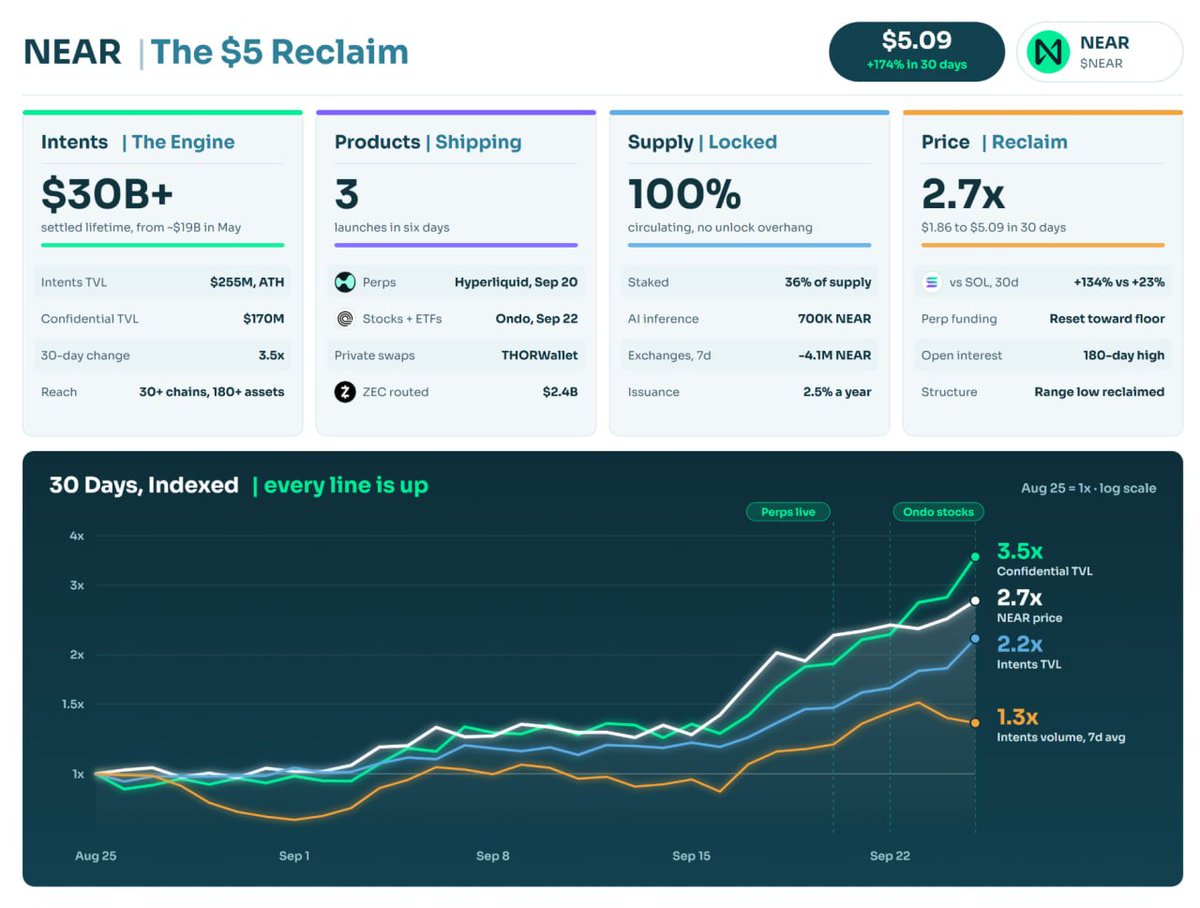Viewport: 1200px width, 908px height.
Task: Click the 2.7x headline in the Price card
Action: point(963,193)
